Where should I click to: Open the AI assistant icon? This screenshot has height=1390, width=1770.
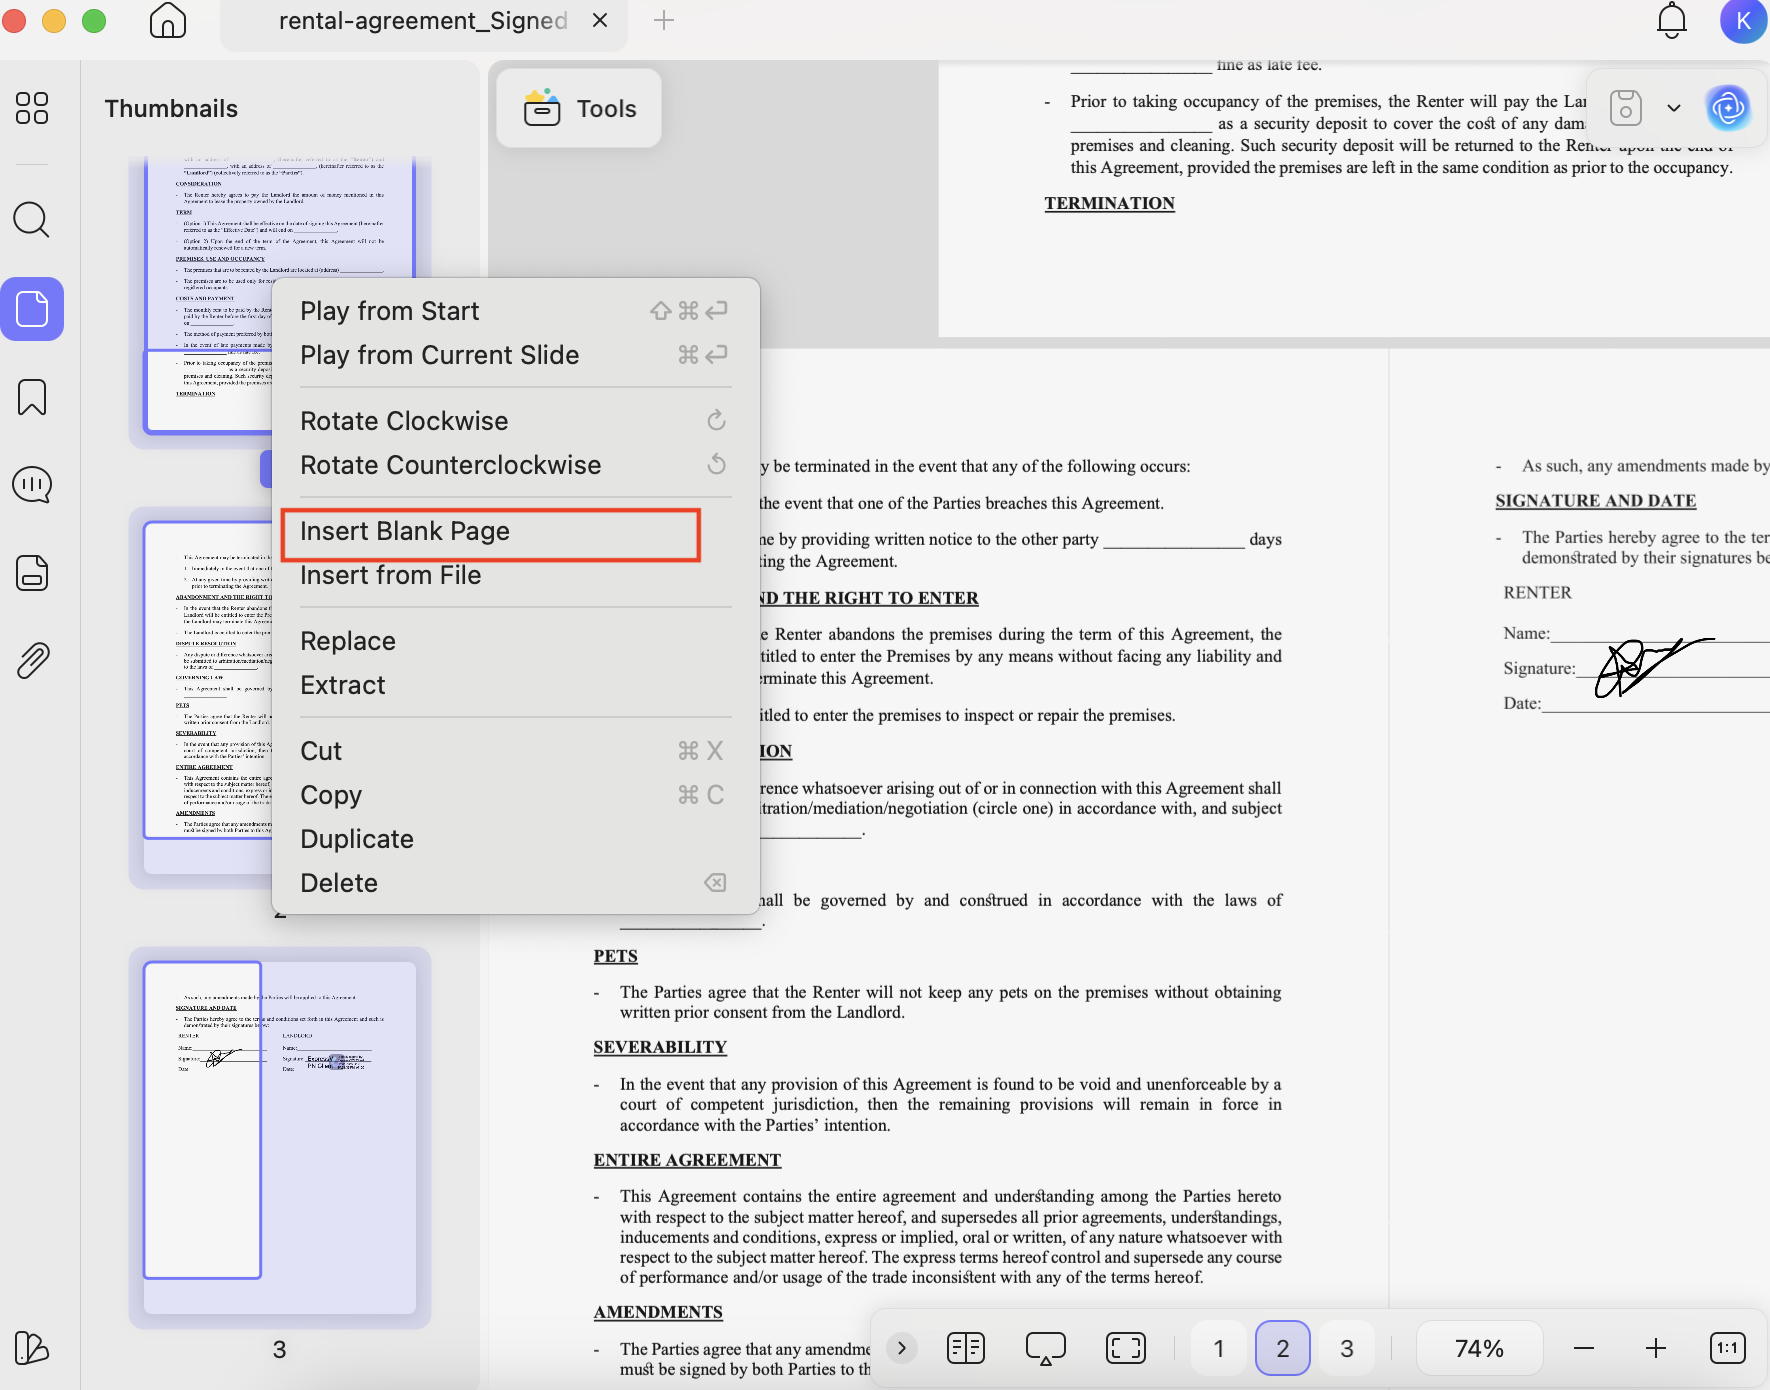[1728, 108]
